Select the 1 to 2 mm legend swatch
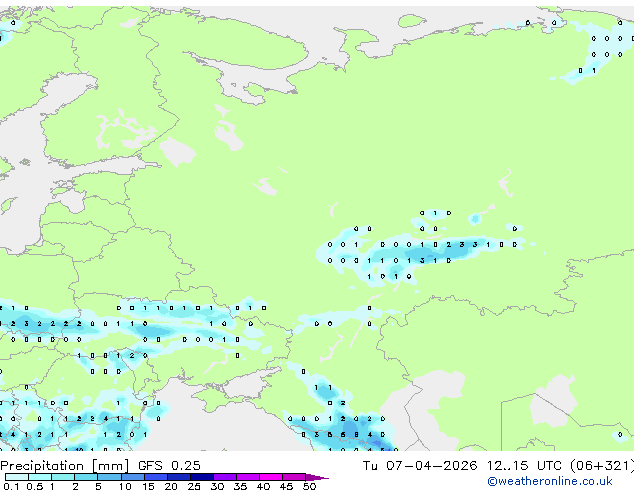634x490 pixels. (x=63, y=477)
